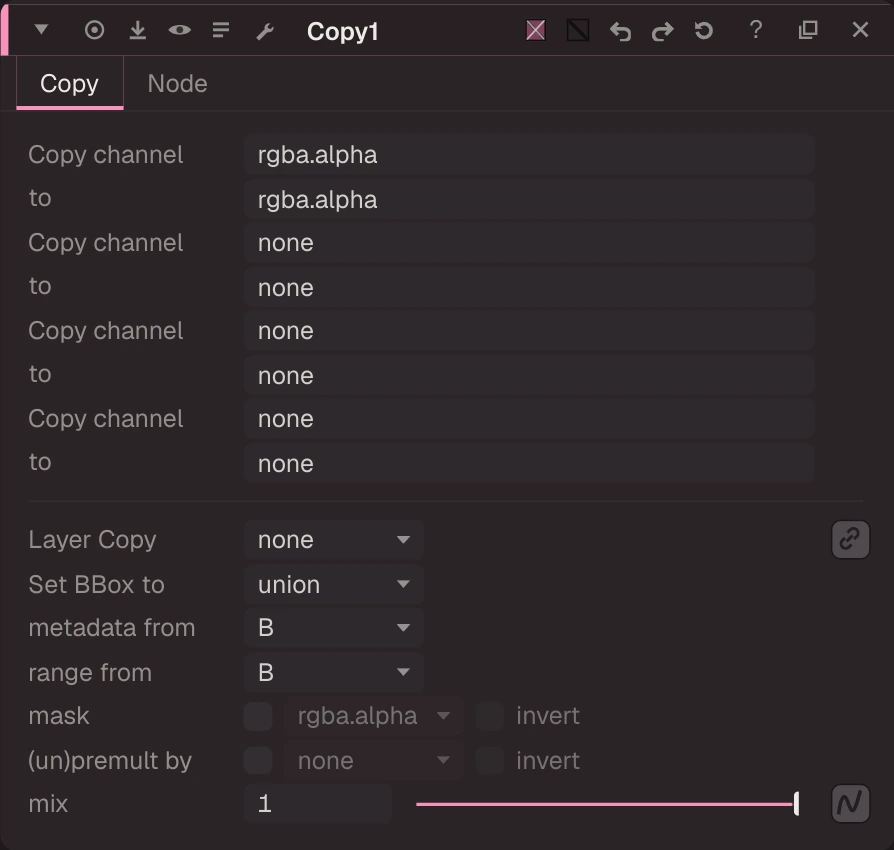Open the Set BBox to union dropdown
Viewport: 894px width, 850px height.
click(x=334, y=585)
